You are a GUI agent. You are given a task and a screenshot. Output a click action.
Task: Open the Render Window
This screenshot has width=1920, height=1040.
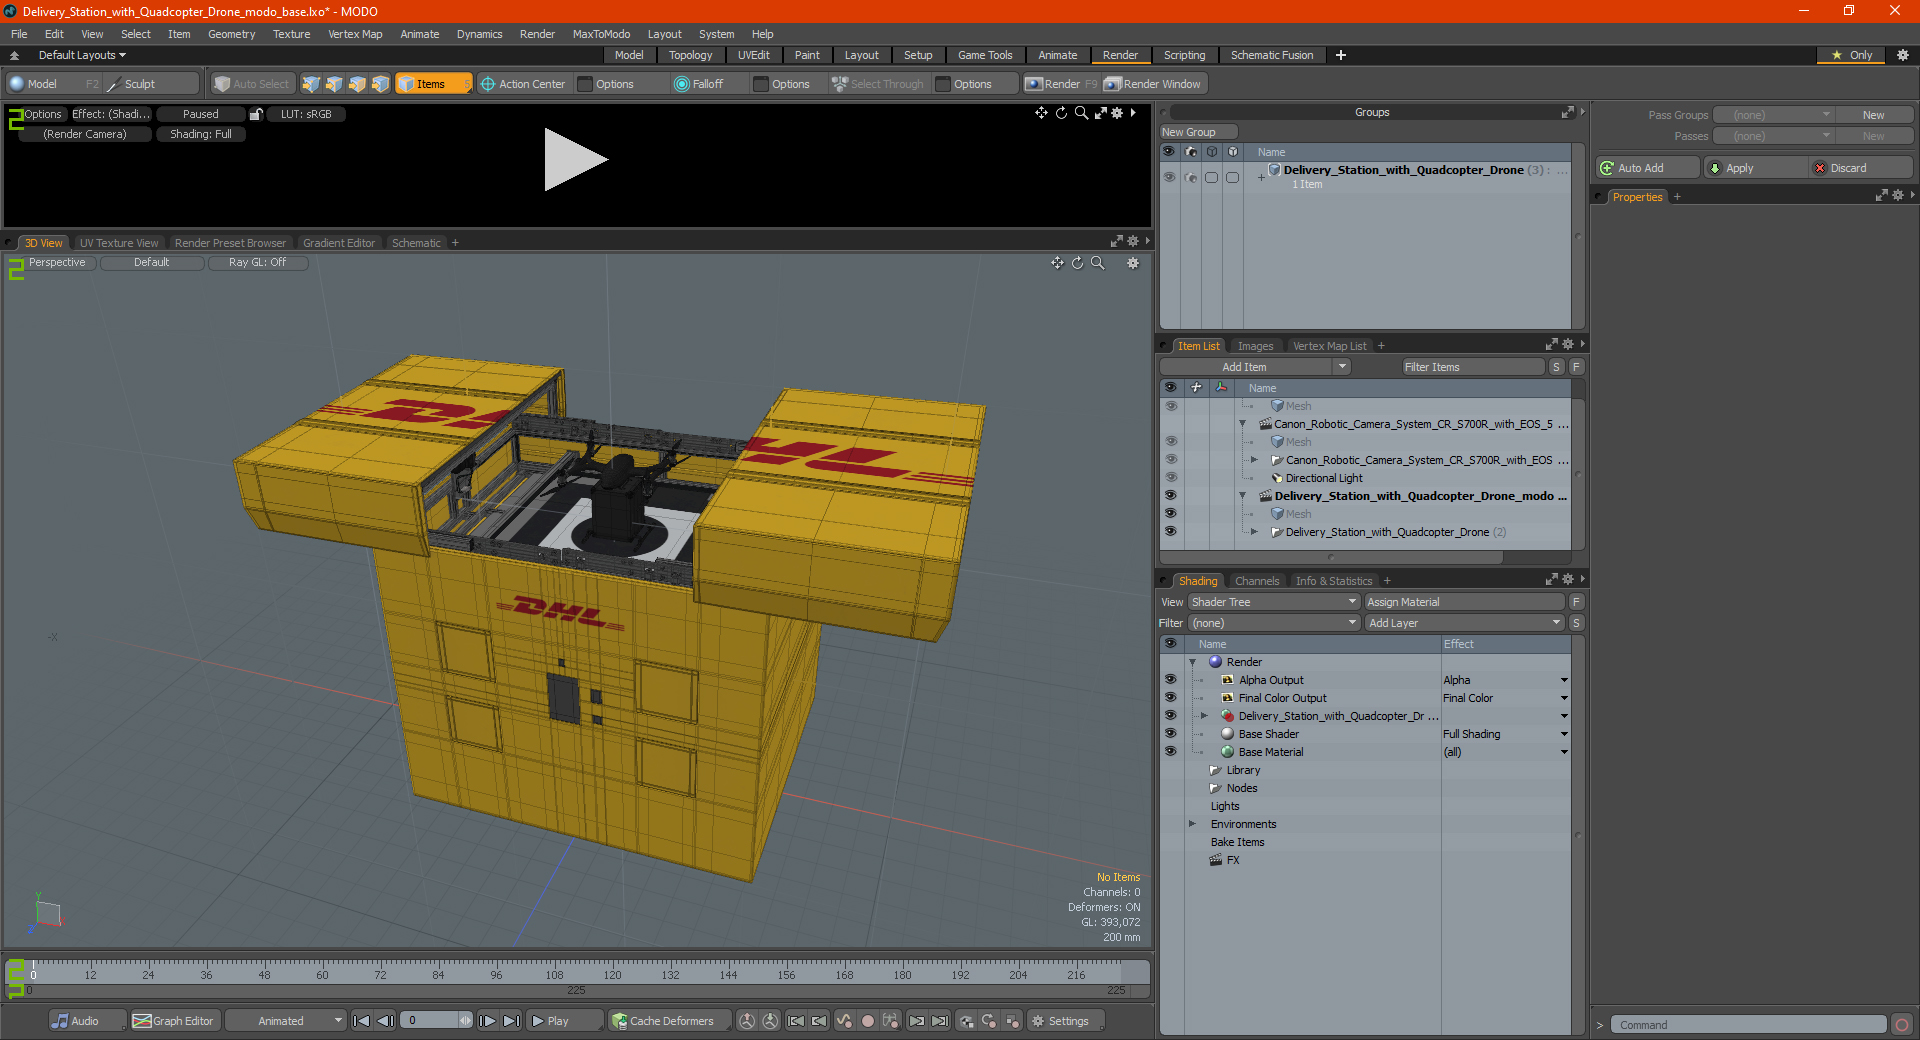click(1153, 84)
